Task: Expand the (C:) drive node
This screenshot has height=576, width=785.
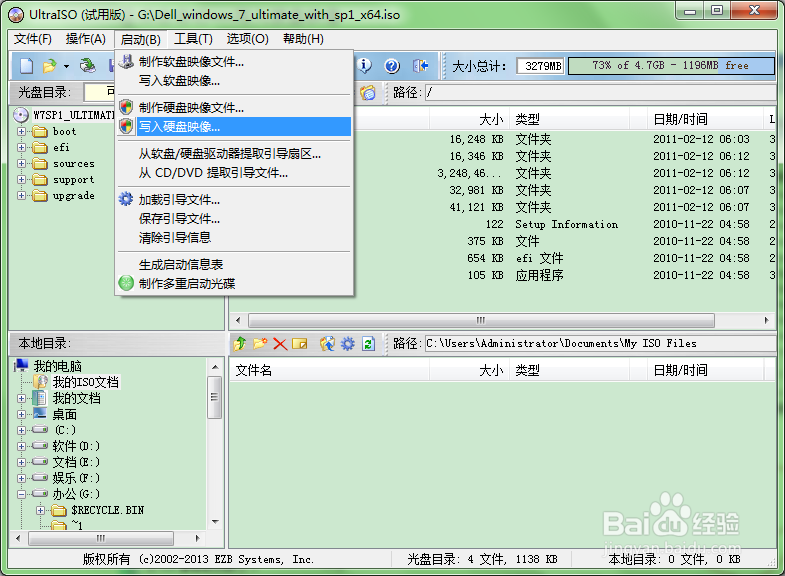Action: 21,430
